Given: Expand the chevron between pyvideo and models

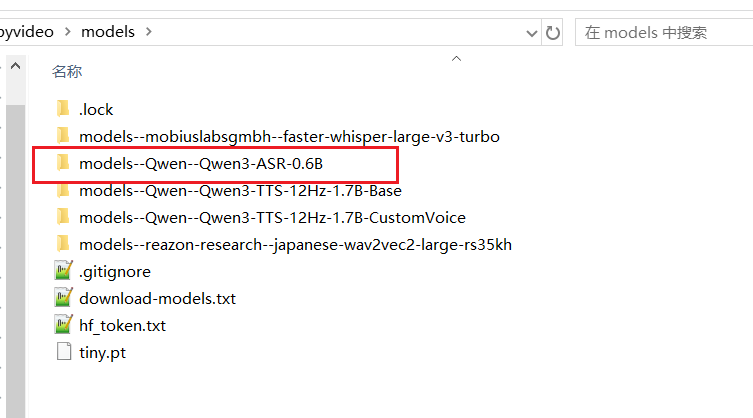Looking at the screenshot, I should [69, 32].
